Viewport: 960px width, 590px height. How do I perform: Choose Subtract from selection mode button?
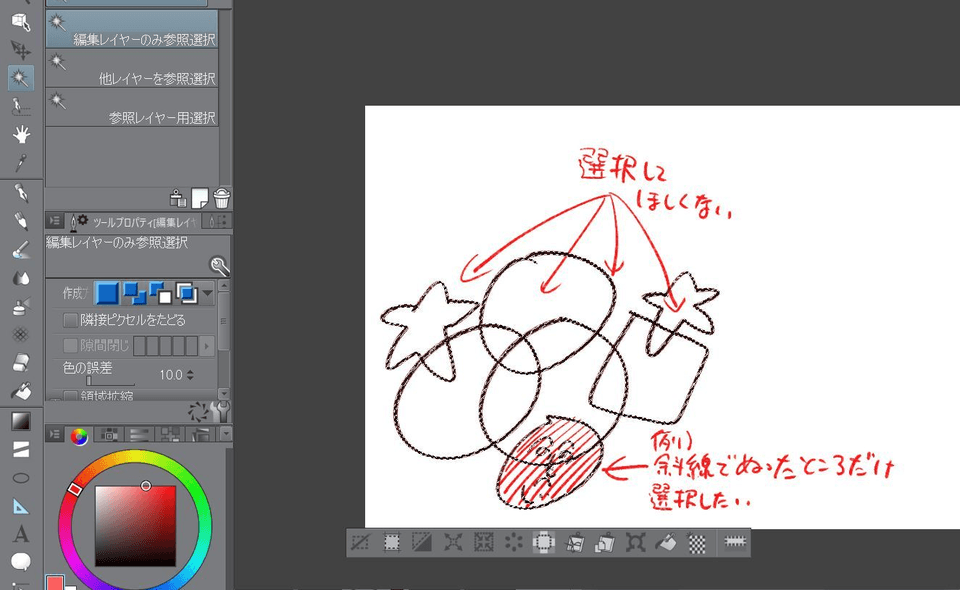[x=160, y=293]
